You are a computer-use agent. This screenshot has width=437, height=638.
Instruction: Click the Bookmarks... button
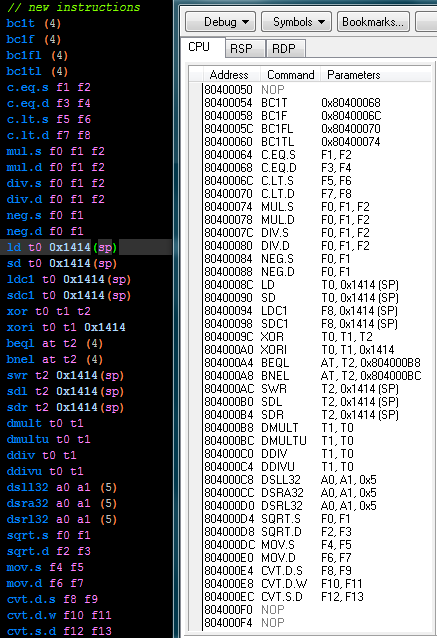point(373,22)
